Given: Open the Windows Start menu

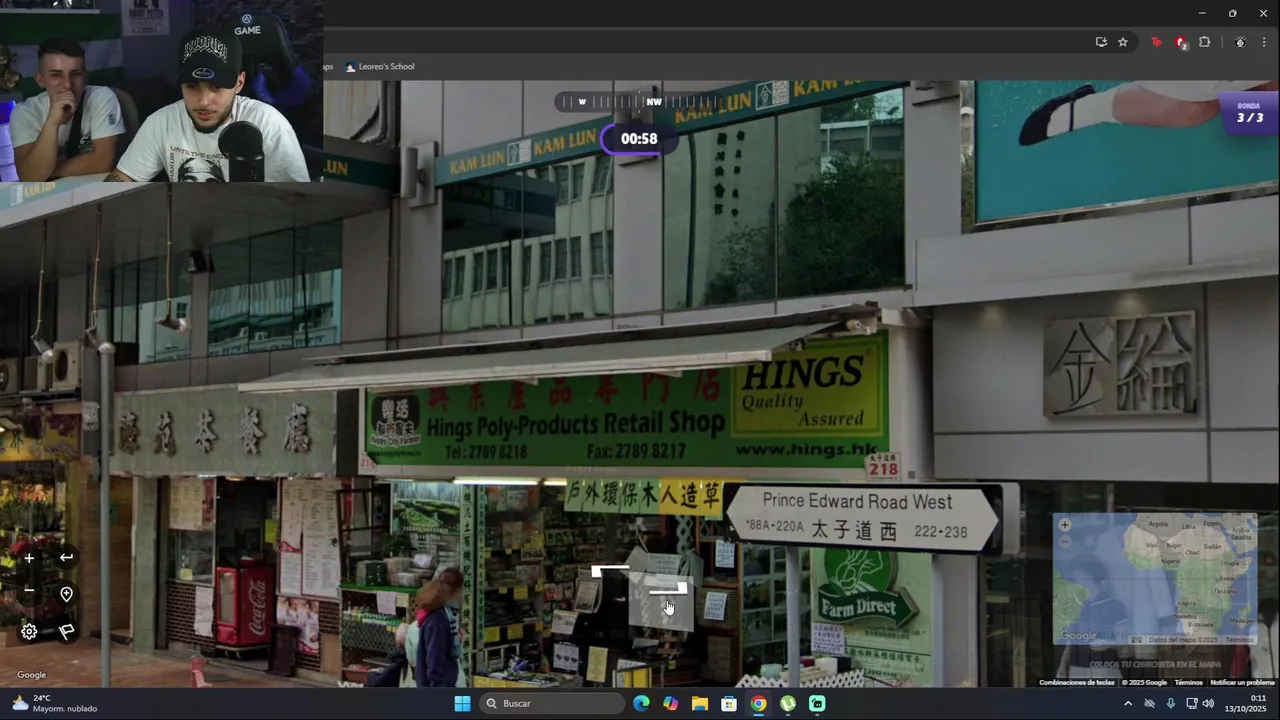Looking at the screenshot, I should [462, 704].
